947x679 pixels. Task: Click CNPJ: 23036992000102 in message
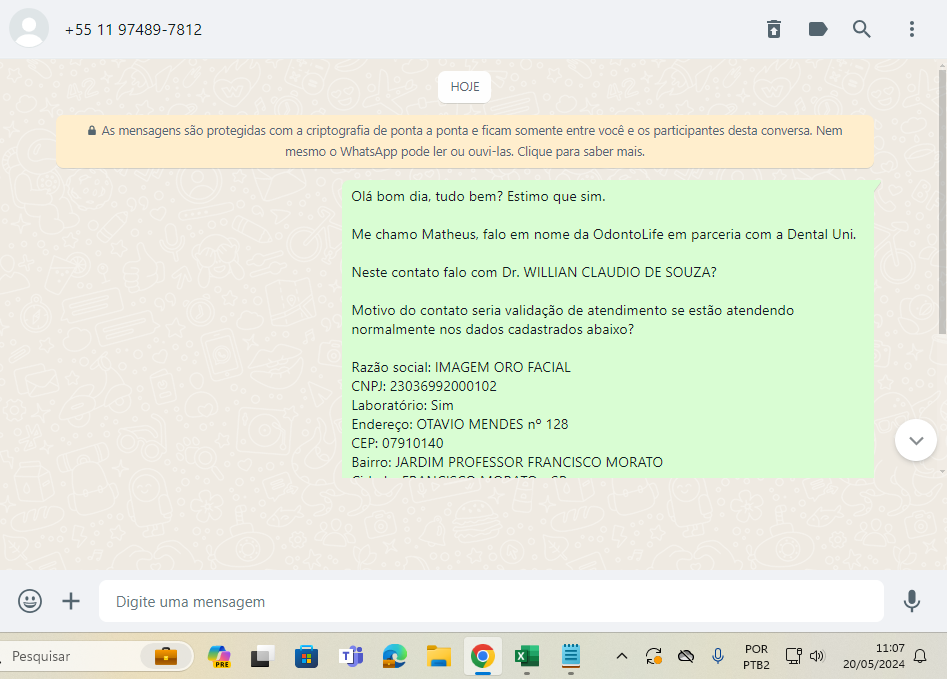point(424,387)
